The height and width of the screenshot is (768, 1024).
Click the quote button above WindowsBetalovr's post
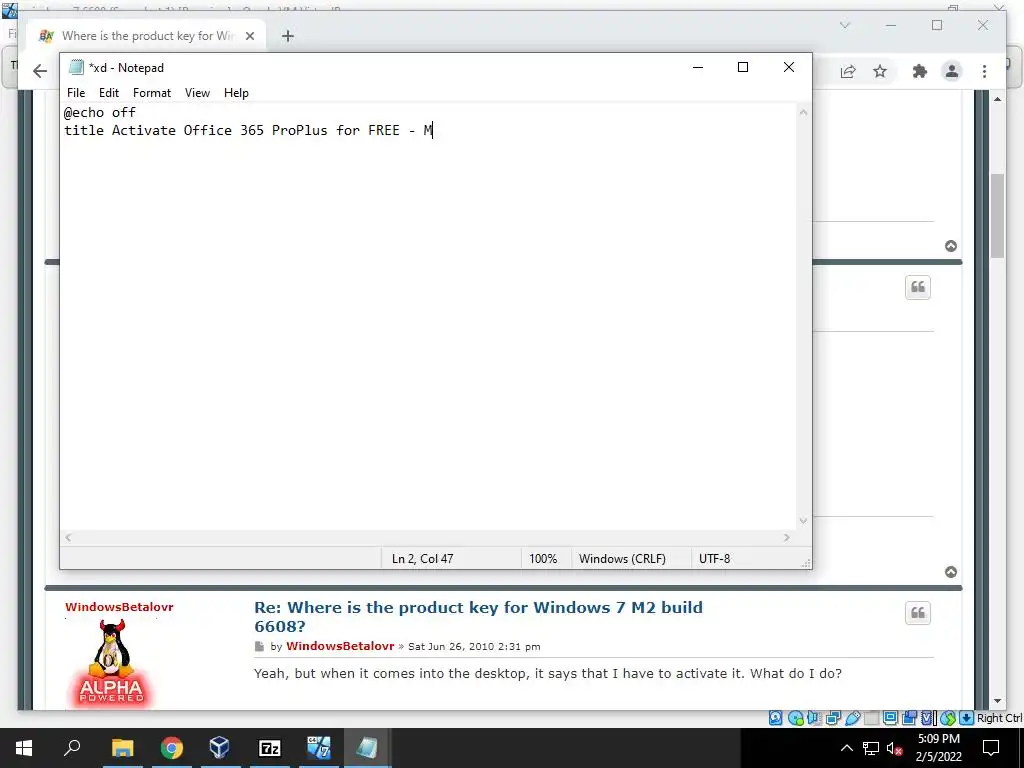[x=918, y=287]
